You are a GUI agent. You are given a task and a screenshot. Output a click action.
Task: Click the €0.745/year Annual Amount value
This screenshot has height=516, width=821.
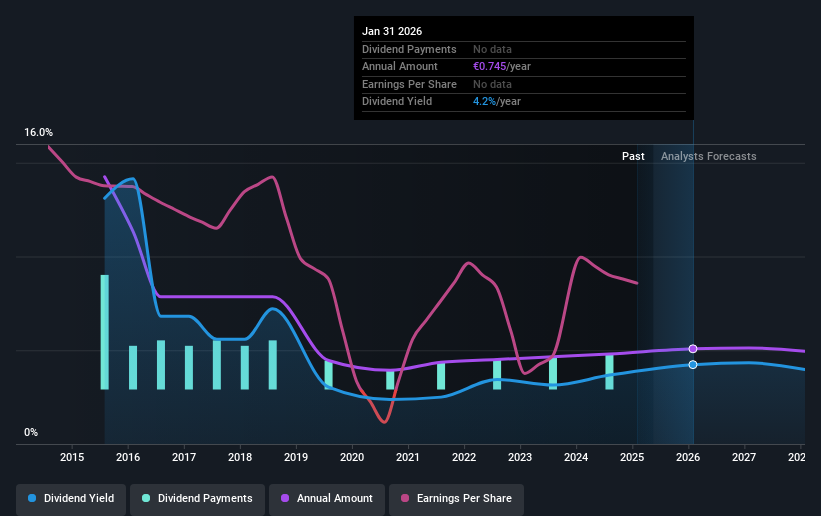[x=502, y=67]
